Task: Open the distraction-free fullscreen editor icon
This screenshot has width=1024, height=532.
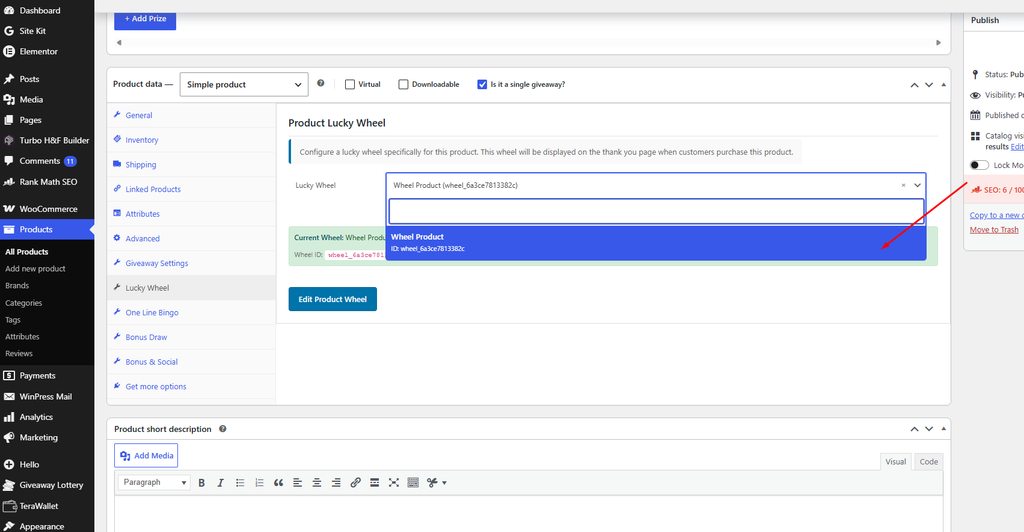Action: click(394, 482)
